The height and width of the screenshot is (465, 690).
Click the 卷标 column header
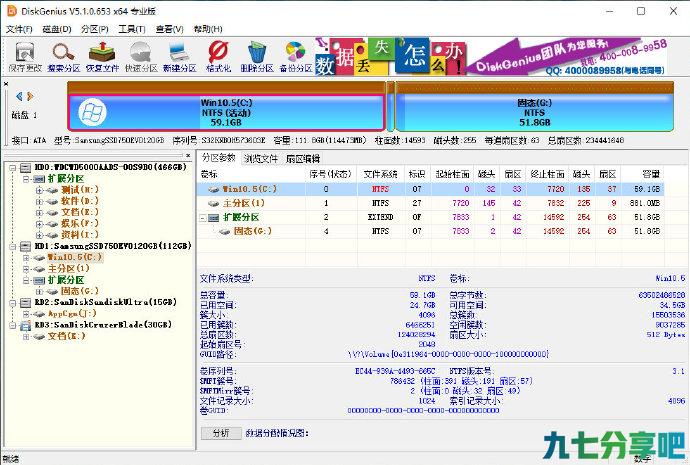coord(251,174)
